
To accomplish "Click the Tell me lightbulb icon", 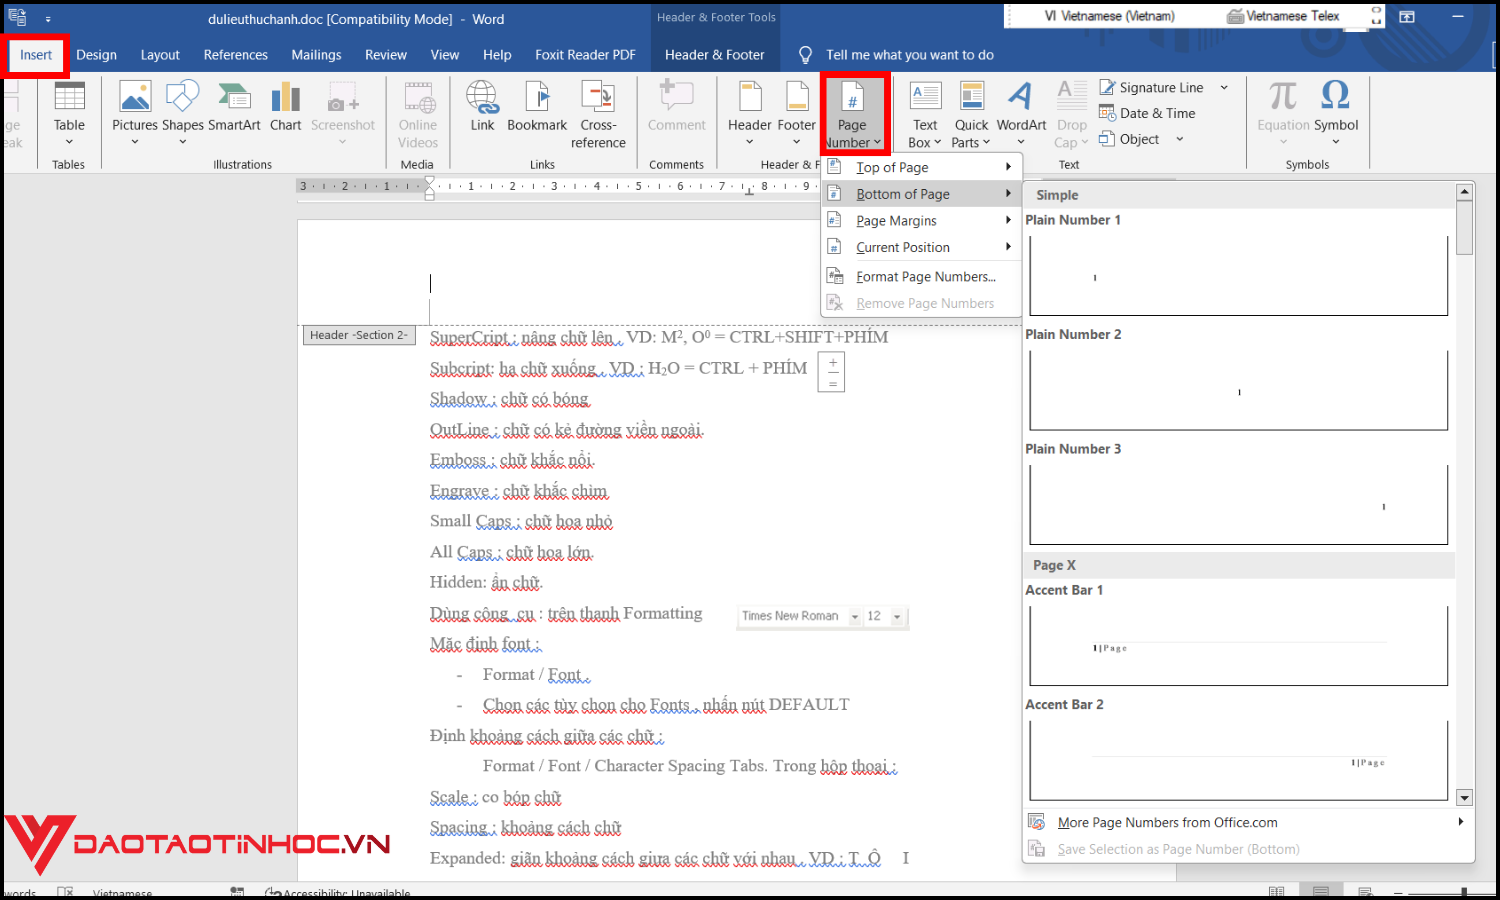I will (x=805, y=55).
